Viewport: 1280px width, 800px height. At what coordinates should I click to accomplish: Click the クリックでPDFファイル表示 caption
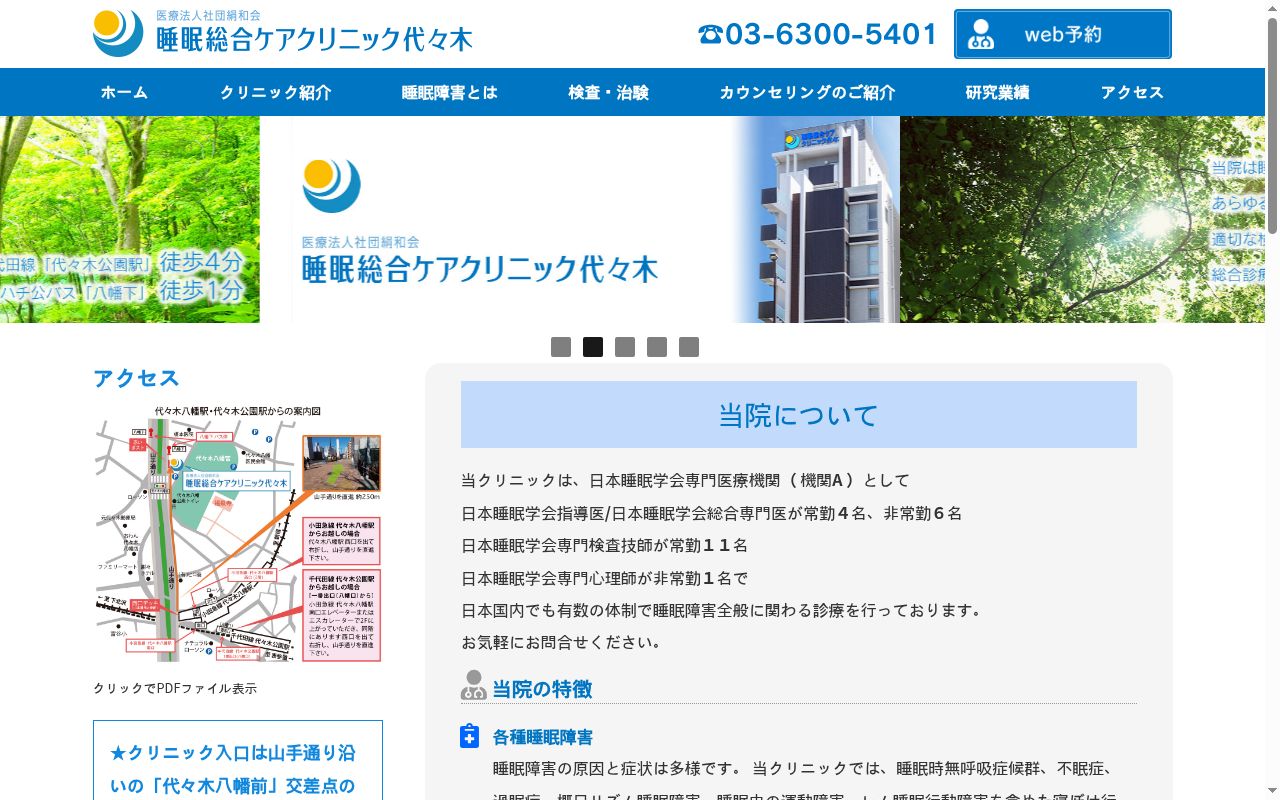(x=175, y=688)
